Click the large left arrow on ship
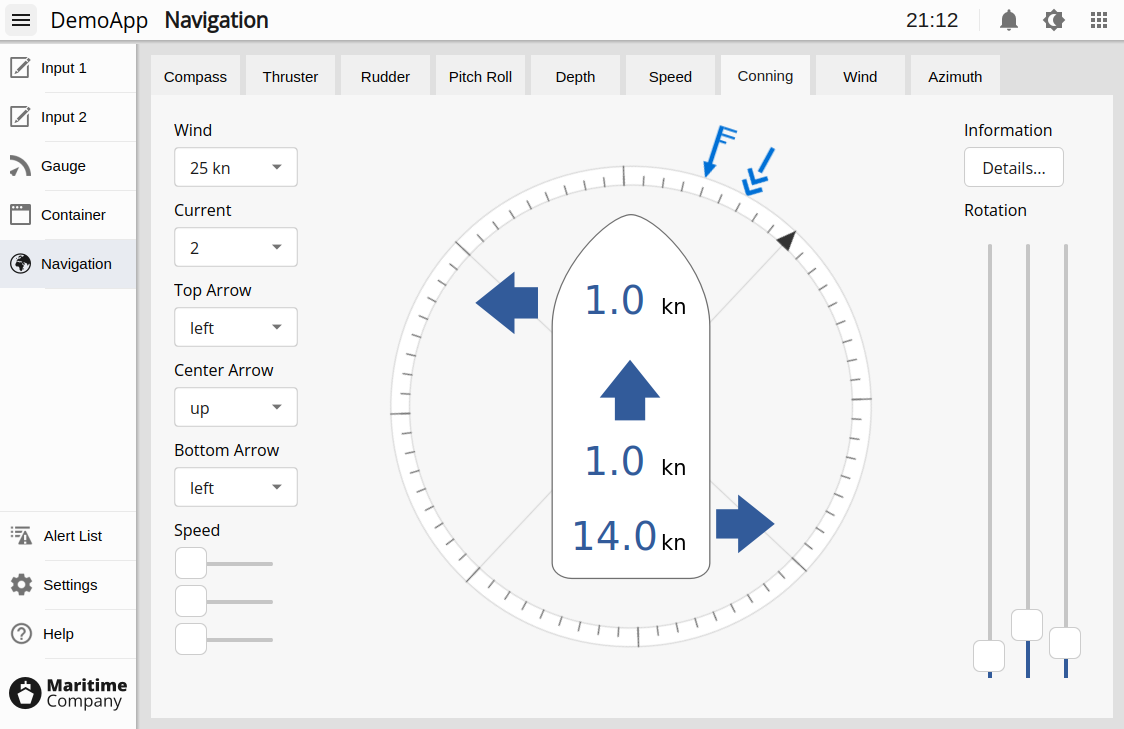 507,302
